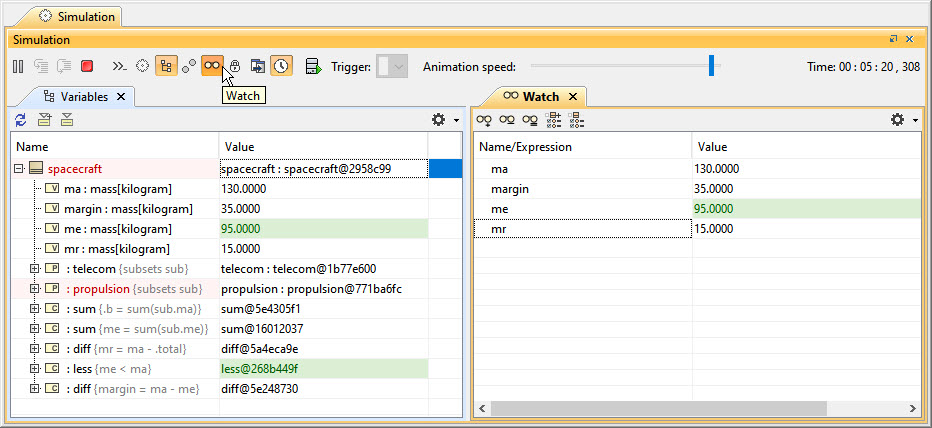Toggle the clock button in the toolbar
Image resolution: width=932 pixels, height=428 pixels.
[x=282, y=66]
